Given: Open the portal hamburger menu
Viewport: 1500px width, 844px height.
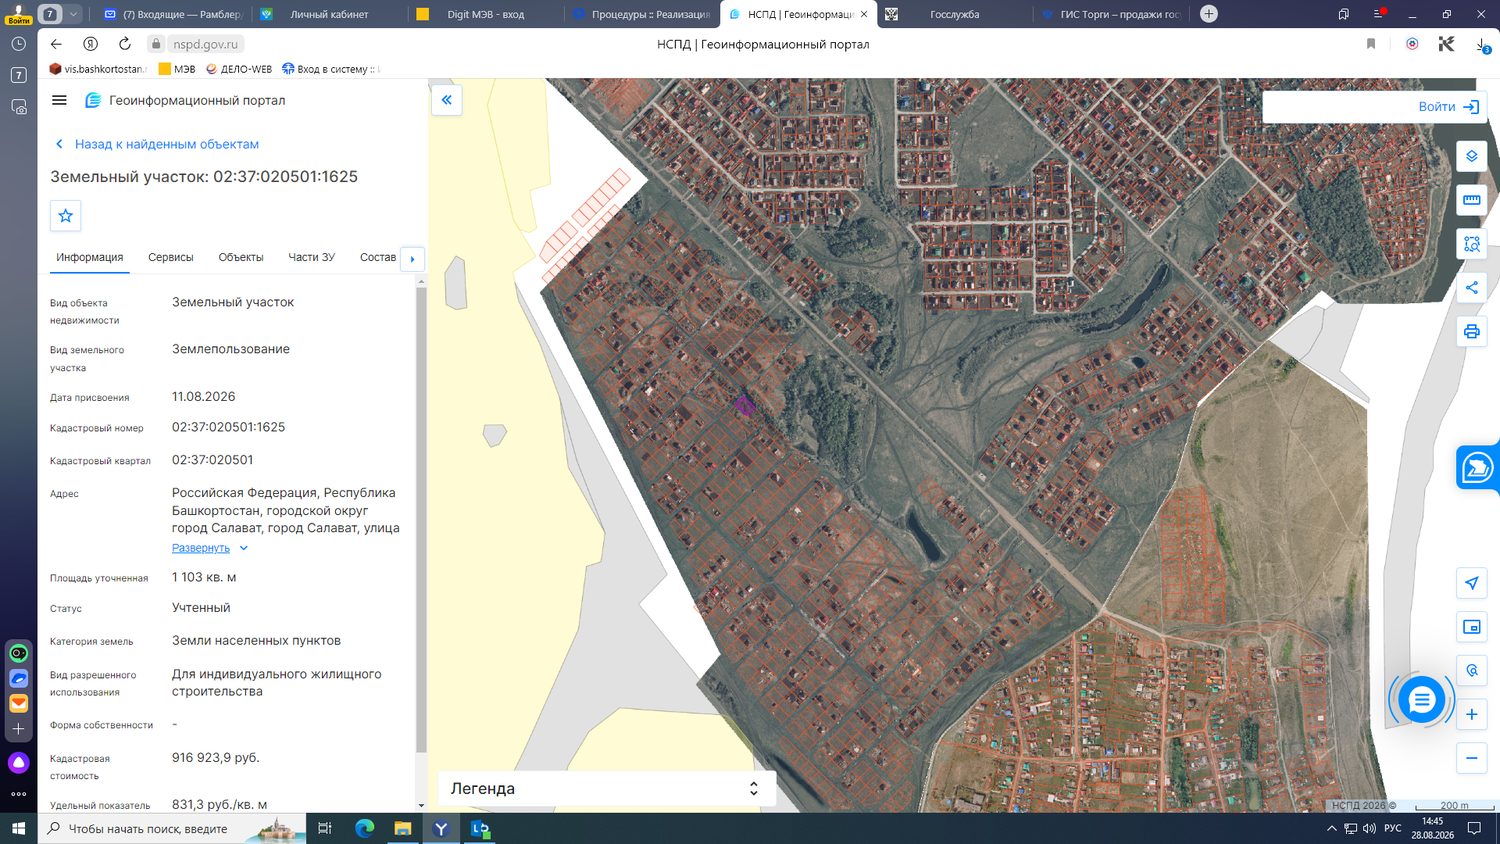Looking at the screenshot, I should coord(59,100).
